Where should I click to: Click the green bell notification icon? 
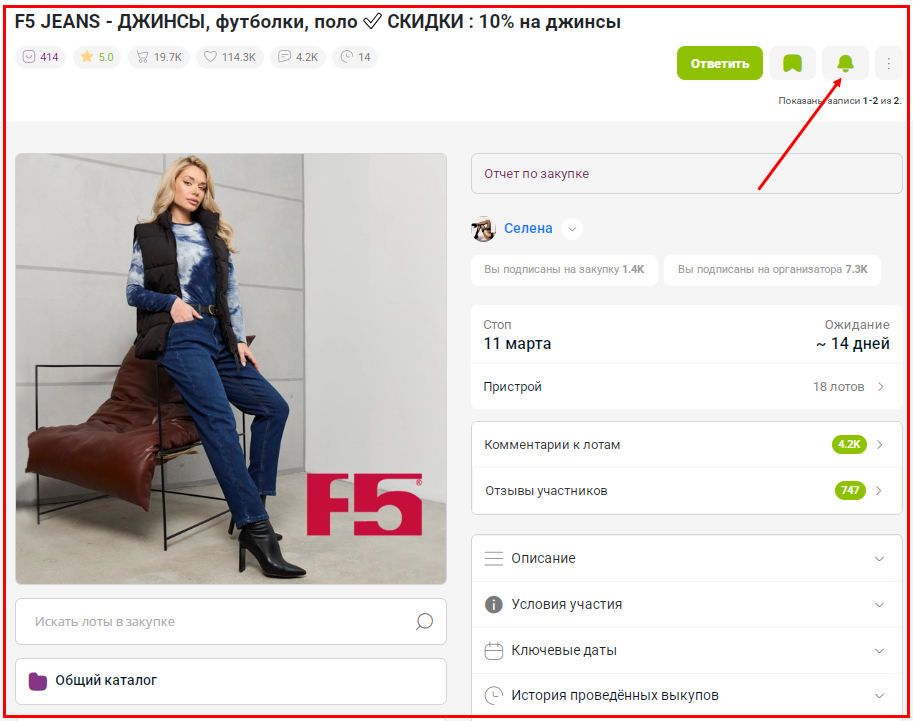[845, 63]
